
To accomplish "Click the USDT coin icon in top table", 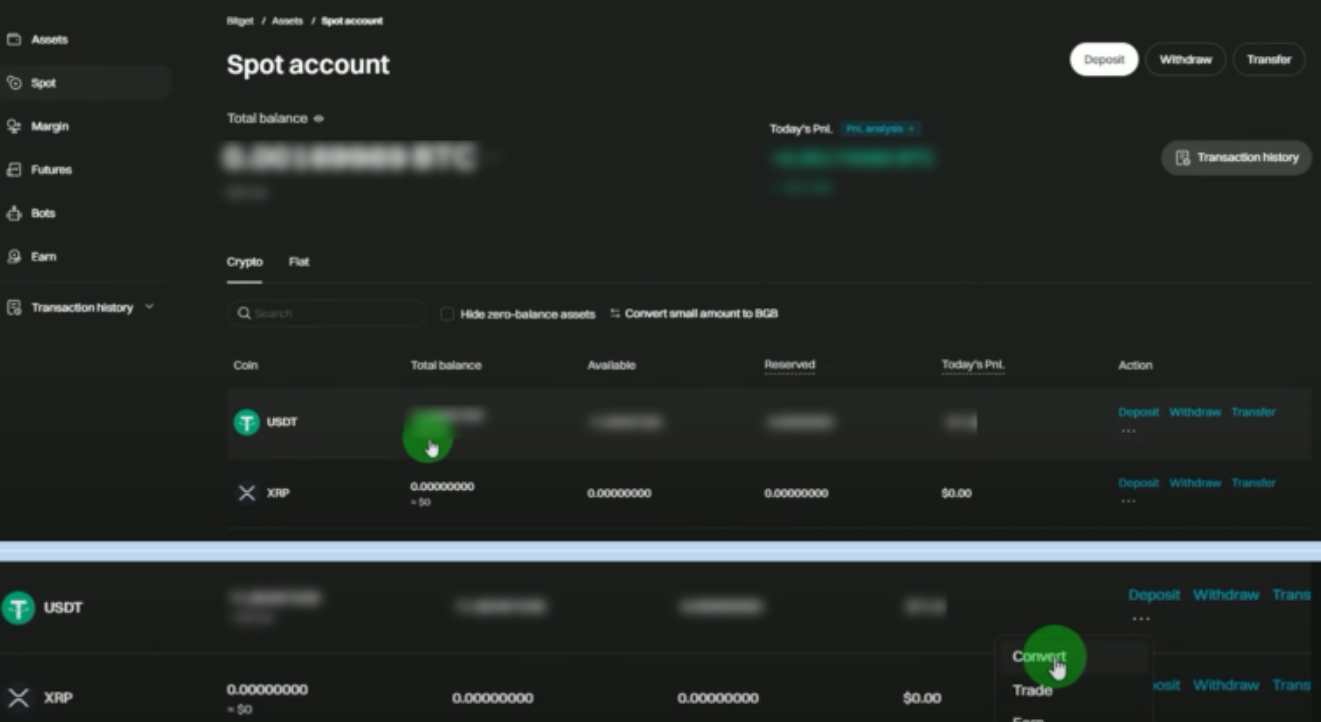I will click(x=247, y=422).
